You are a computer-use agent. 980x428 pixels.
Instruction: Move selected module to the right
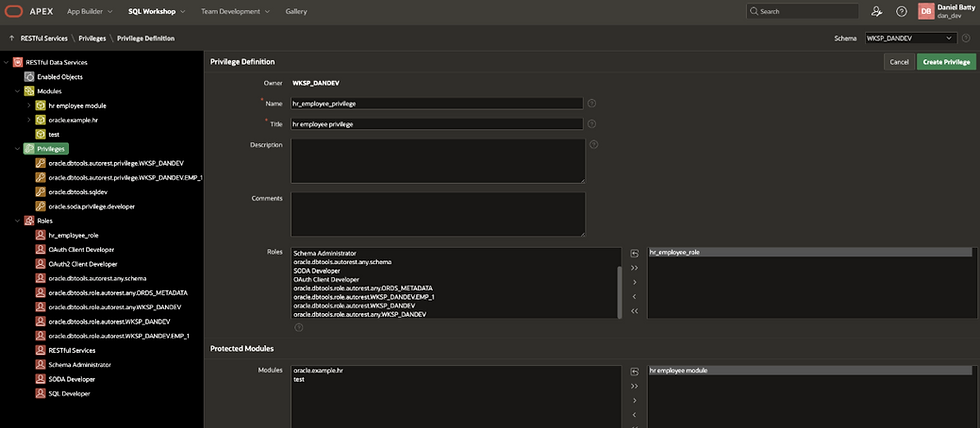(x=634, y=401)
